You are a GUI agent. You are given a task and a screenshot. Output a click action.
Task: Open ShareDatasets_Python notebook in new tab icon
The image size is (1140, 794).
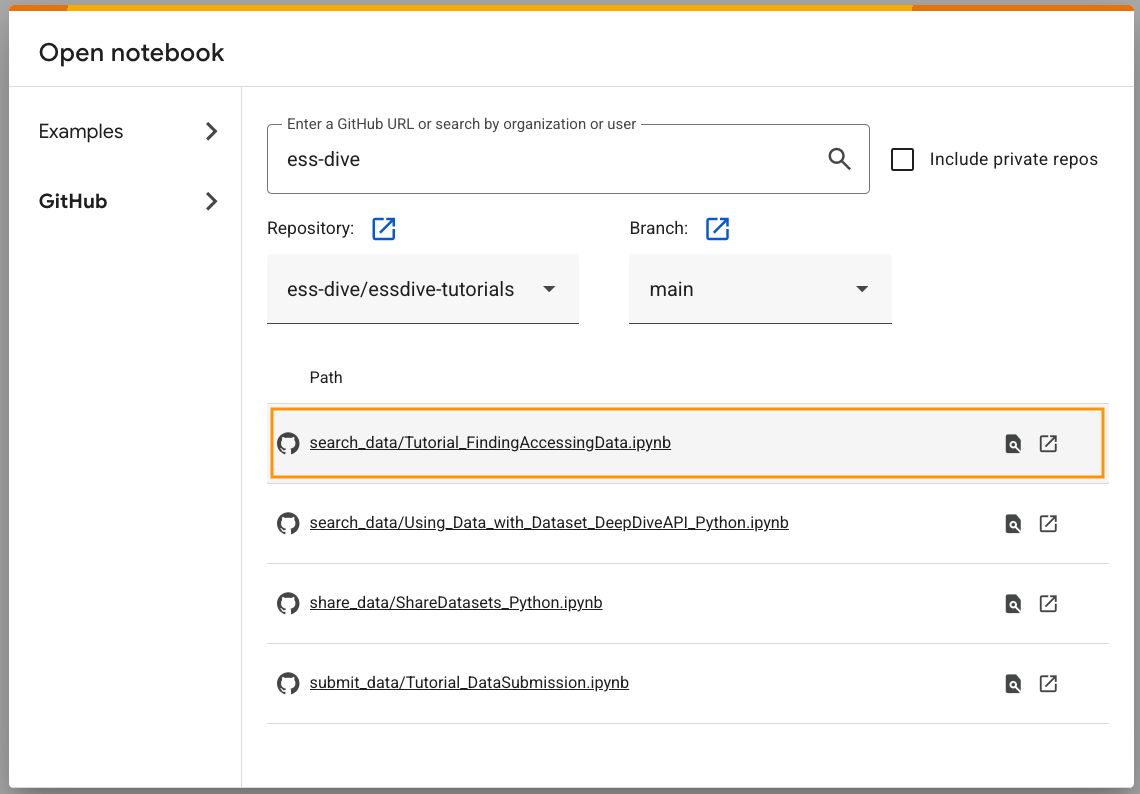pyautogui.click(x=1048, y=604)
